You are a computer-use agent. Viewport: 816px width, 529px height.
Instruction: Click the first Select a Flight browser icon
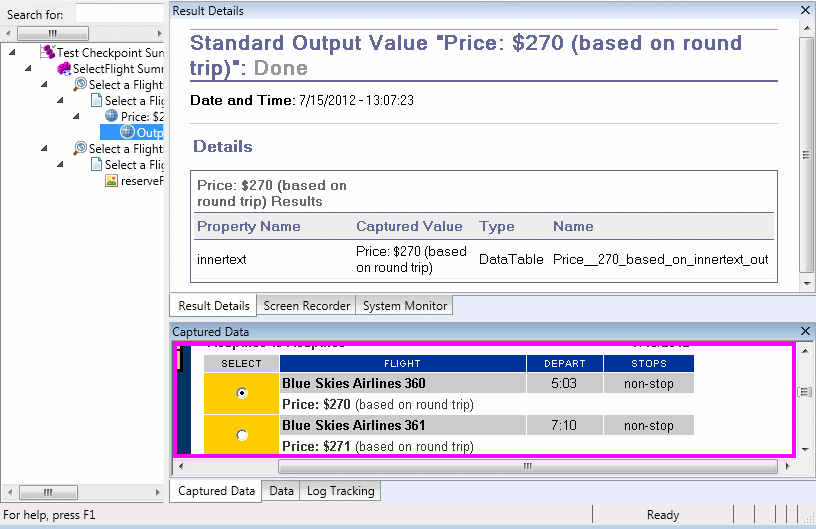(x=80, y=84)
